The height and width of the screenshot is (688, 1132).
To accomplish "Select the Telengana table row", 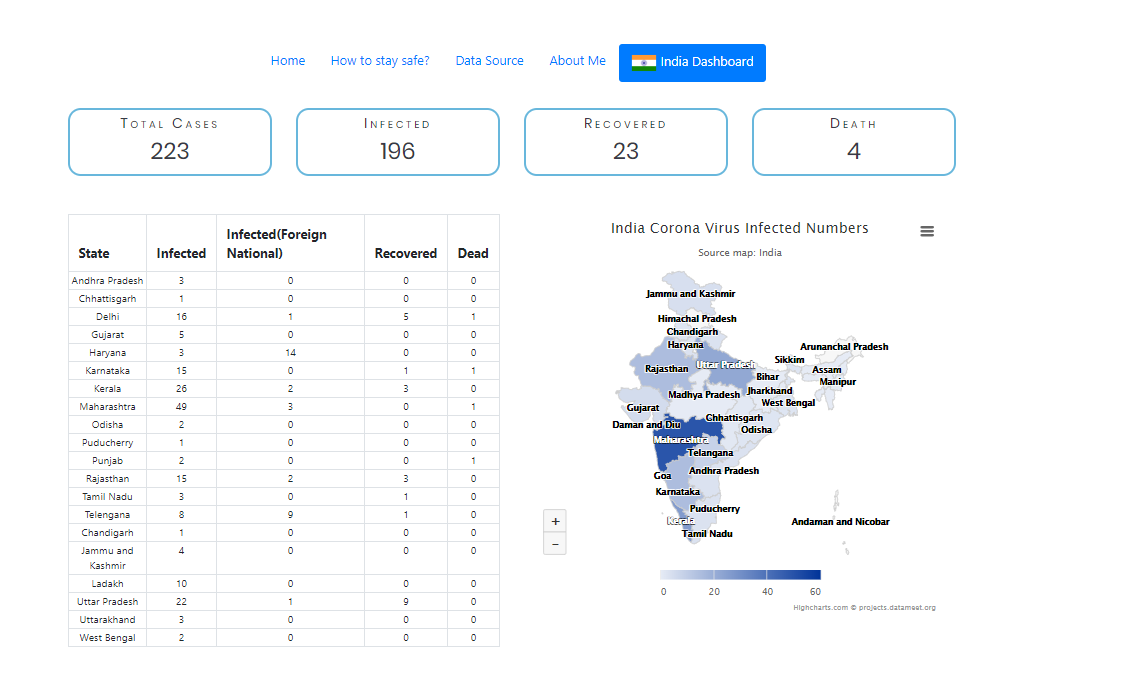I will coord(284,515).
